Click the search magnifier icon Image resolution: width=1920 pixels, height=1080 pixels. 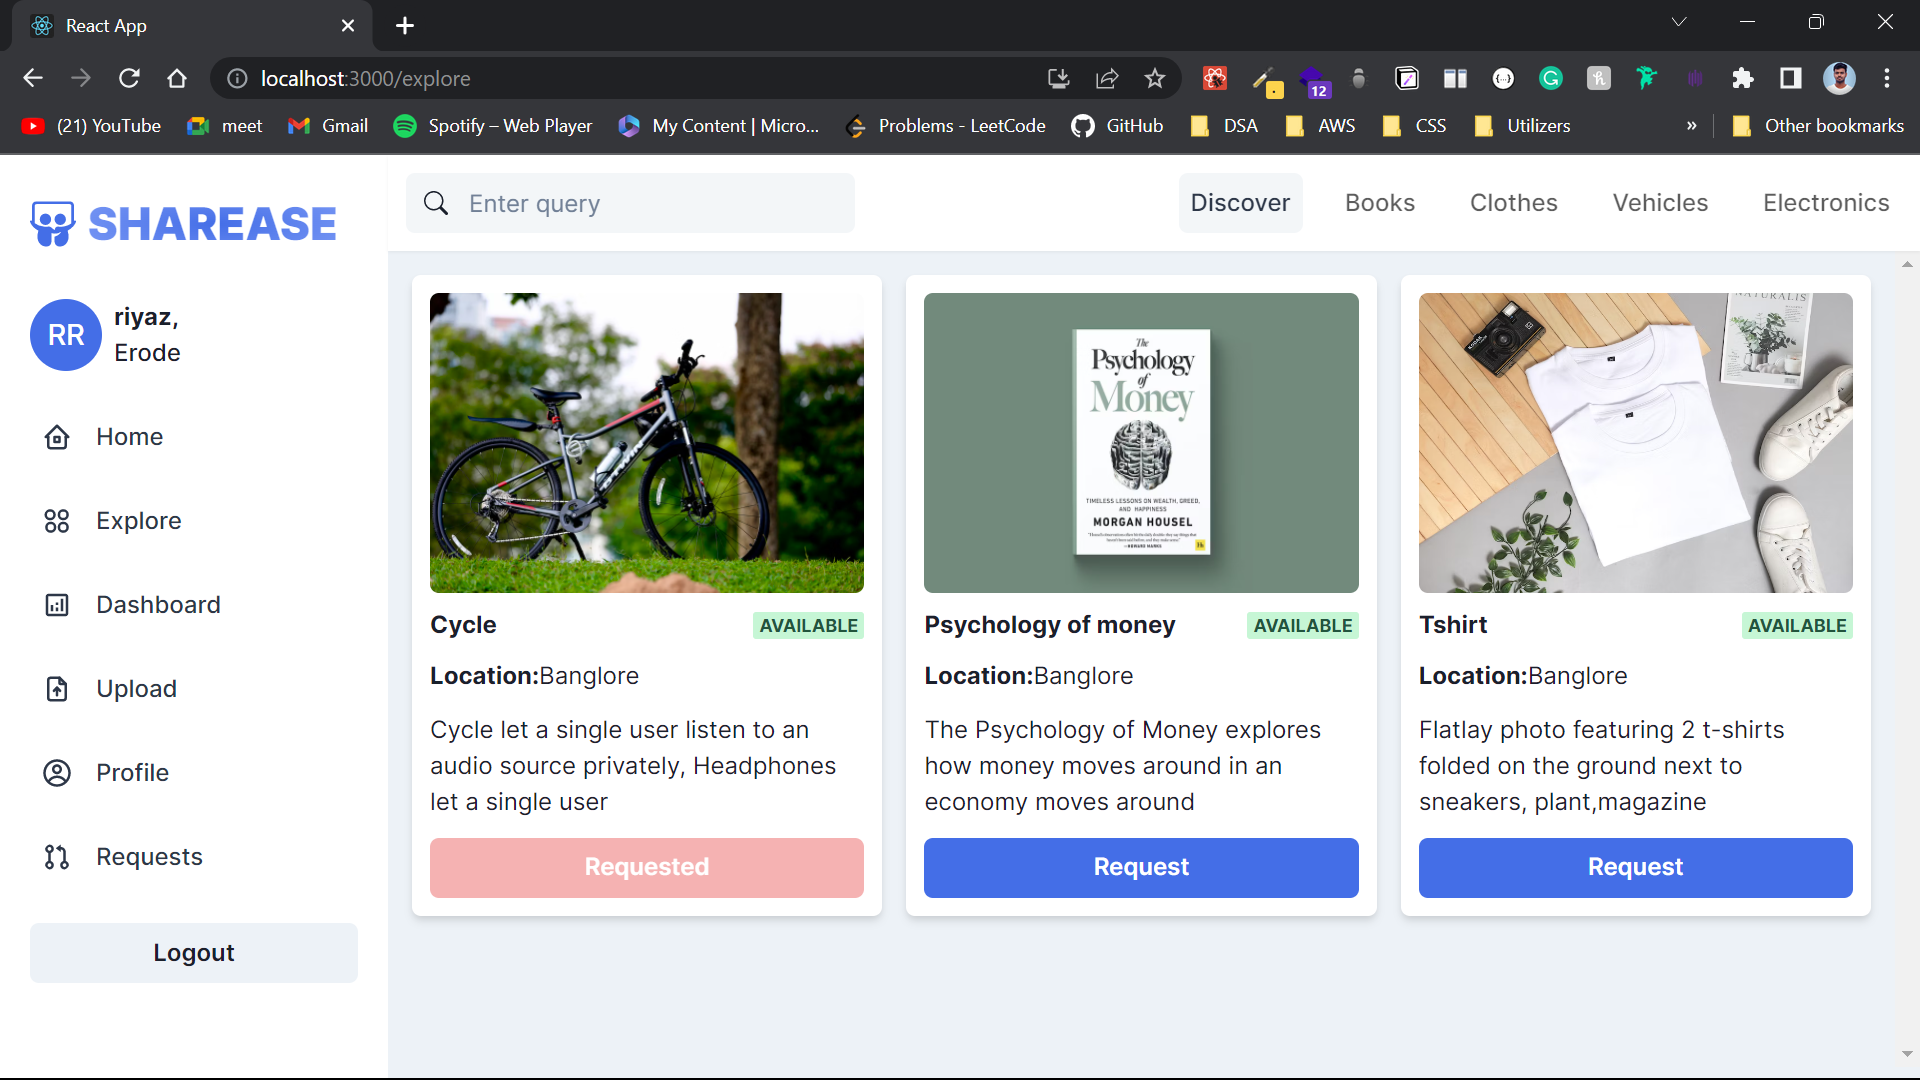[436, 203]
